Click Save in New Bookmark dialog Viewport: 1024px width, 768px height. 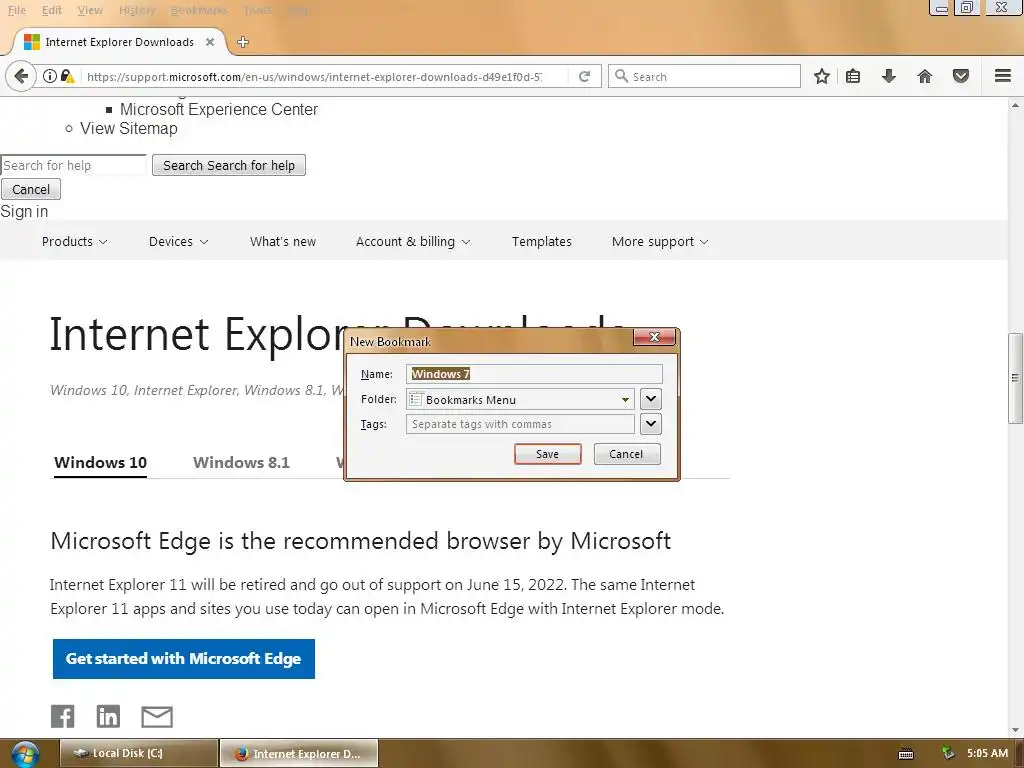[x=547, y=454]
